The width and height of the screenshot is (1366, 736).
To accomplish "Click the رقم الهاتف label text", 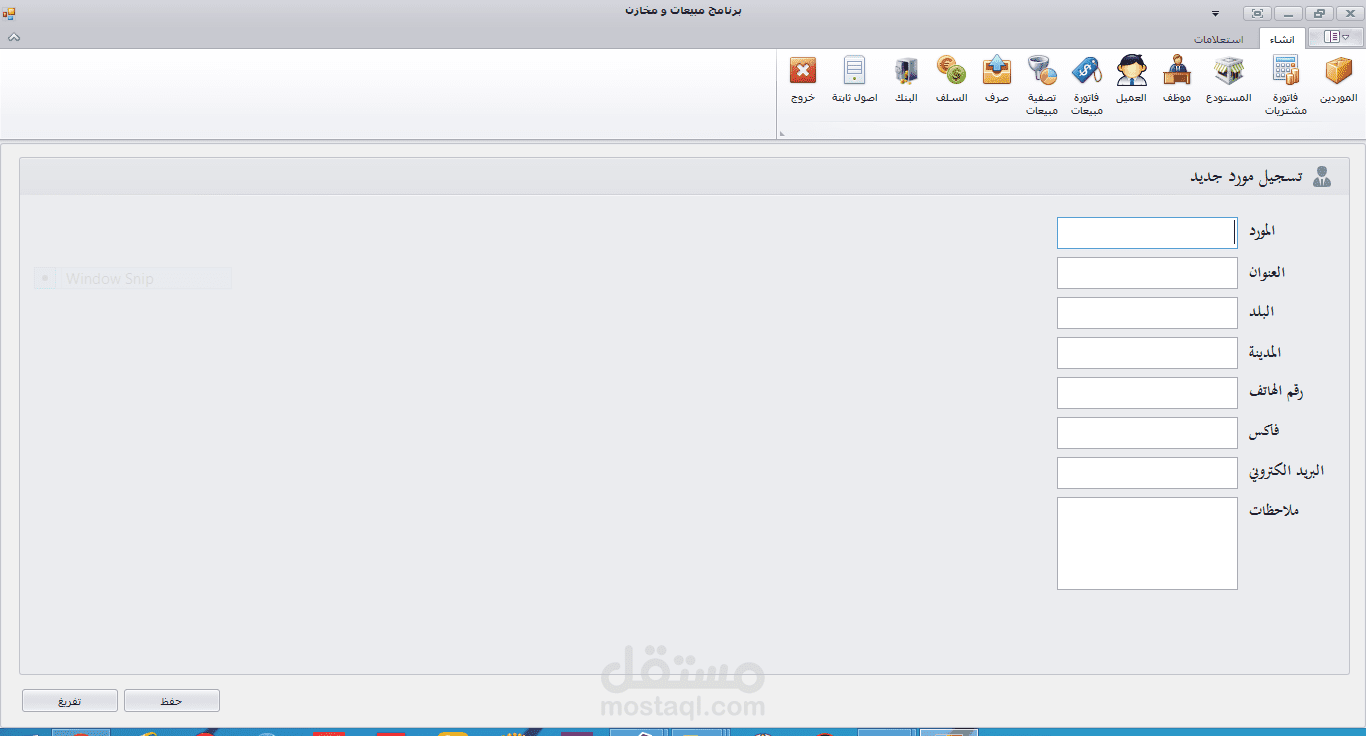I will click(1276, 391).
